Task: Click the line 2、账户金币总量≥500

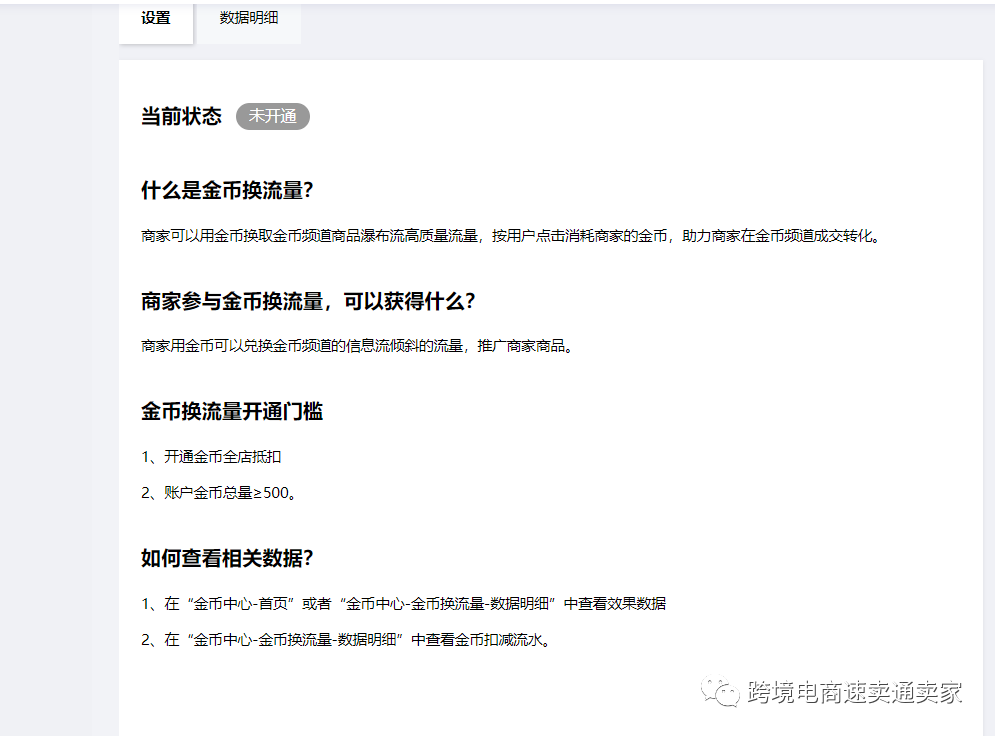Action: coord(219,493)
